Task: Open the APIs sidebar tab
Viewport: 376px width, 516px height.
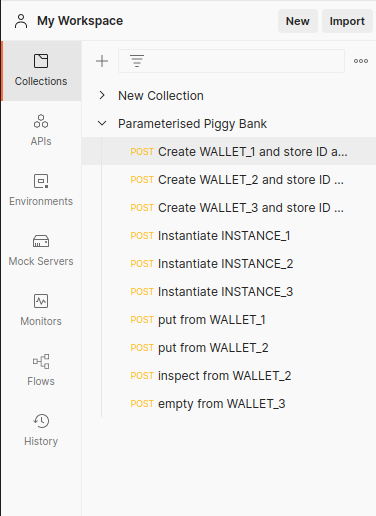Action: [x=41, y=131]
